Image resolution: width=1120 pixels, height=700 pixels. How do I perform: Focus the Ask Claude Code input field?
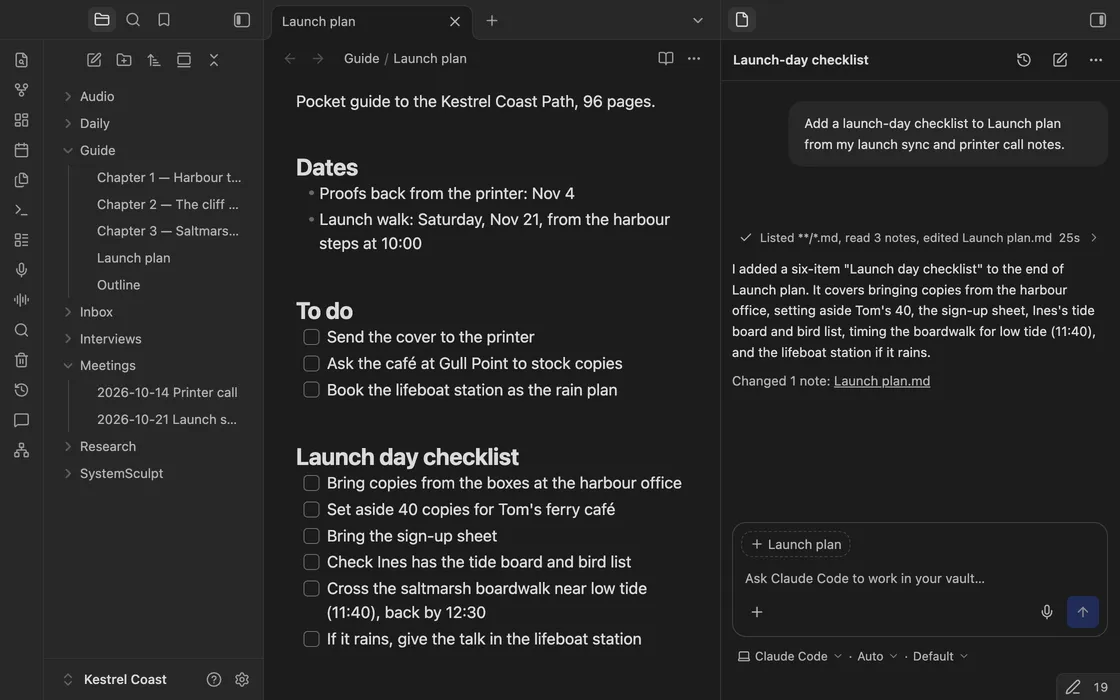point(919,579)
